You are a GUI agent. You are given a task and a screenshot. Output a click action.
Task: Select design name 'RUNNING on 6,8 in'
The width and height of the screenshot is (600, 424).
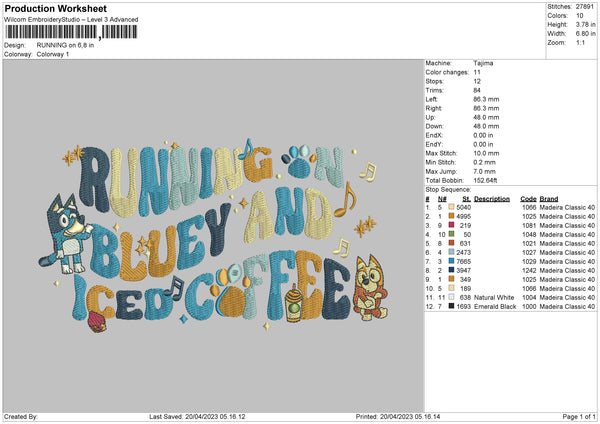coord(65,45)
